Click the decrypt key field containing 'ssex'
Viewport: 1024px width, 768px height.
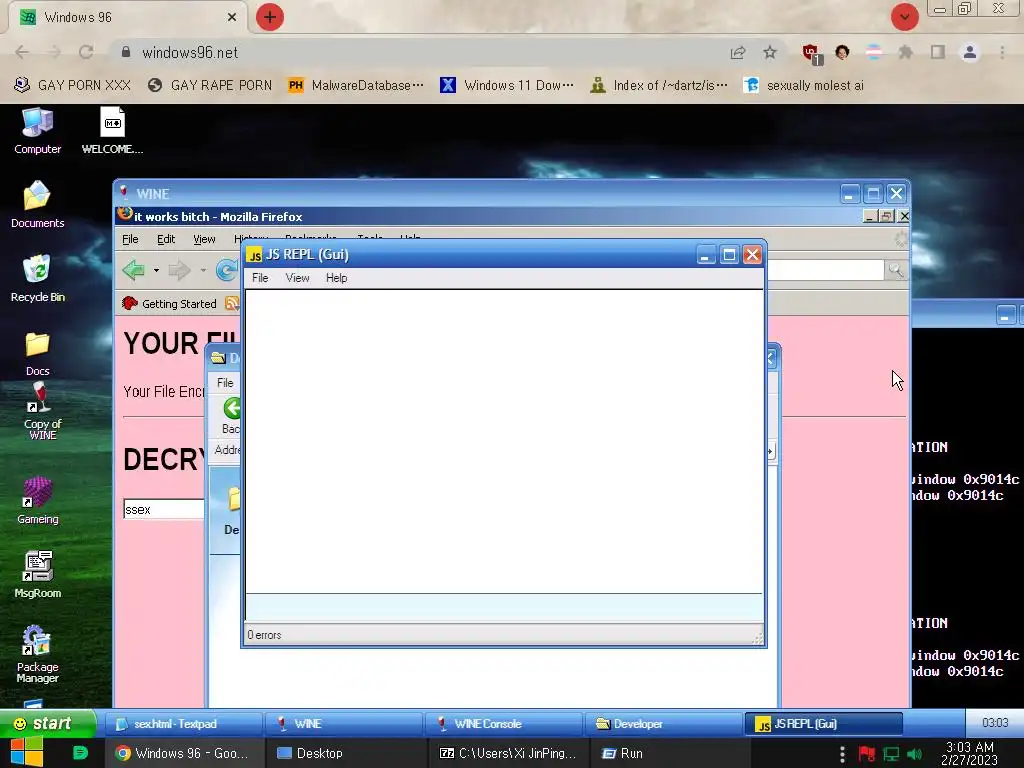(x=164, y=509)
